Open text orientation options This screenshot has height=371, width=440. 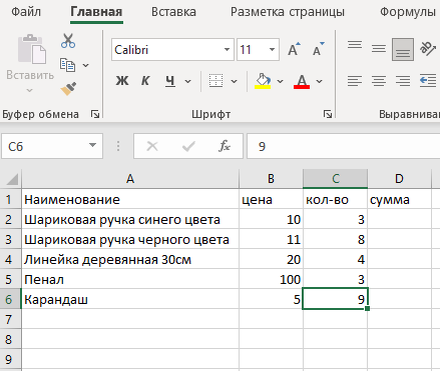428,49
